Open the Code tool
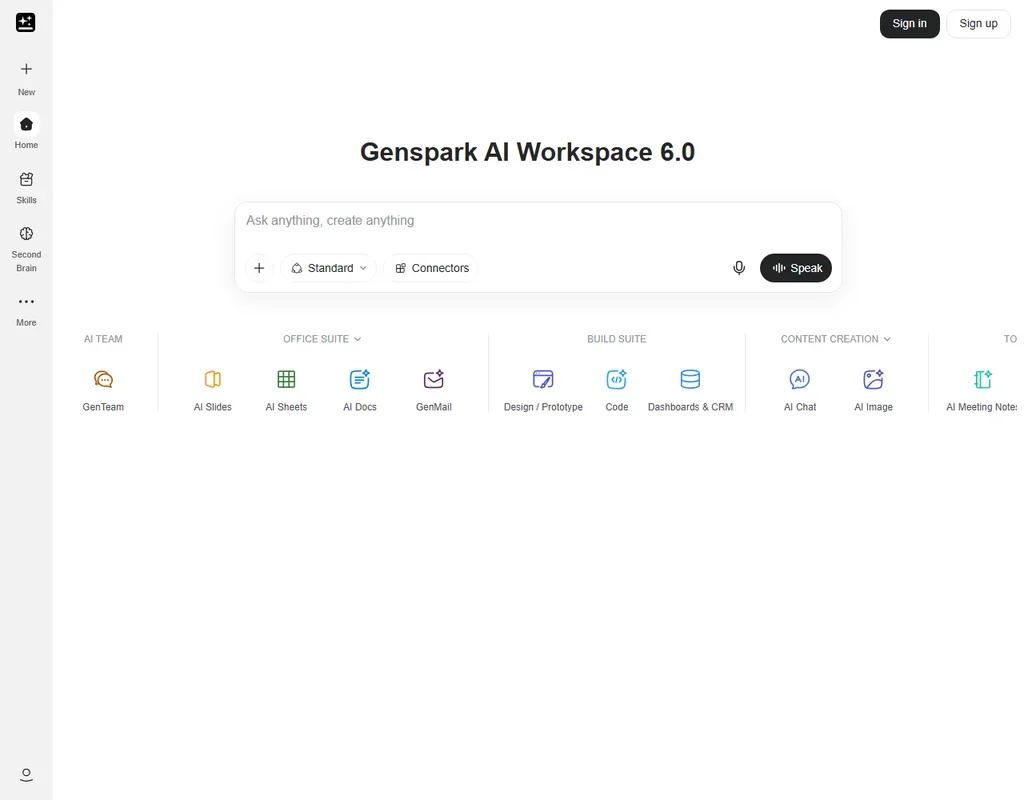1024x800 pixels. click(616, 390)
